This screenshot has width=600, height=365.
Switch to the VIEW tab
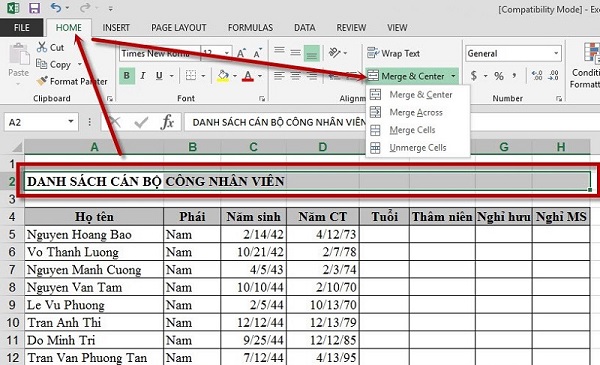coord(397,28)
